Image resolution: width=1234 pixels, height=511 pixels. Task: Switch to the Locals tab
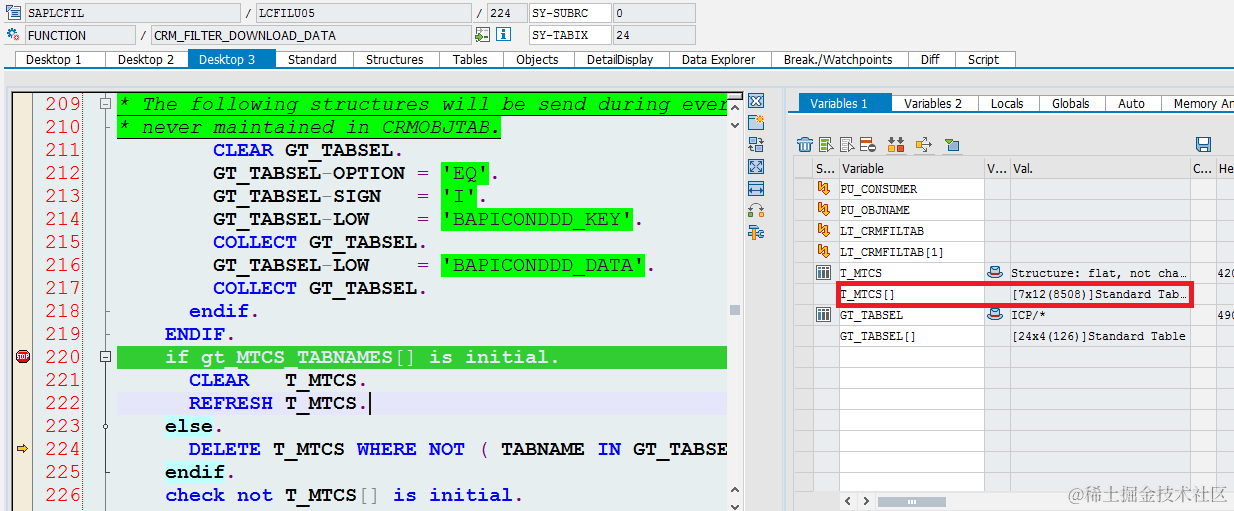point(1007,103)
